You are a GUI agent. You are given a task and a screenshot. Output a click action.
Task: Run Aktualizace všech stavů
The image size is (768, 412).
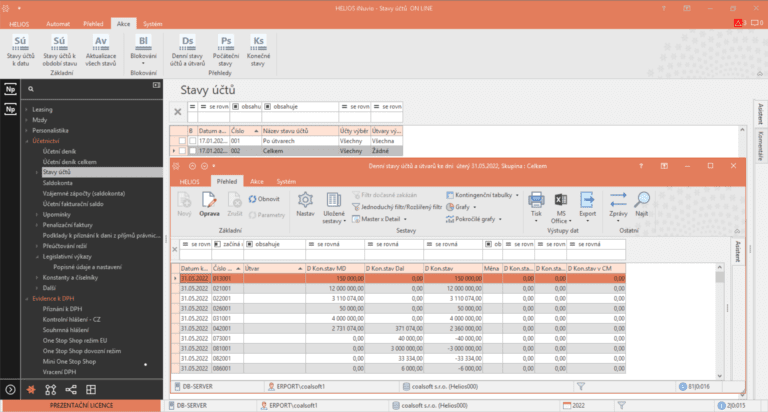pyautogui.click(x=100, y=51)
